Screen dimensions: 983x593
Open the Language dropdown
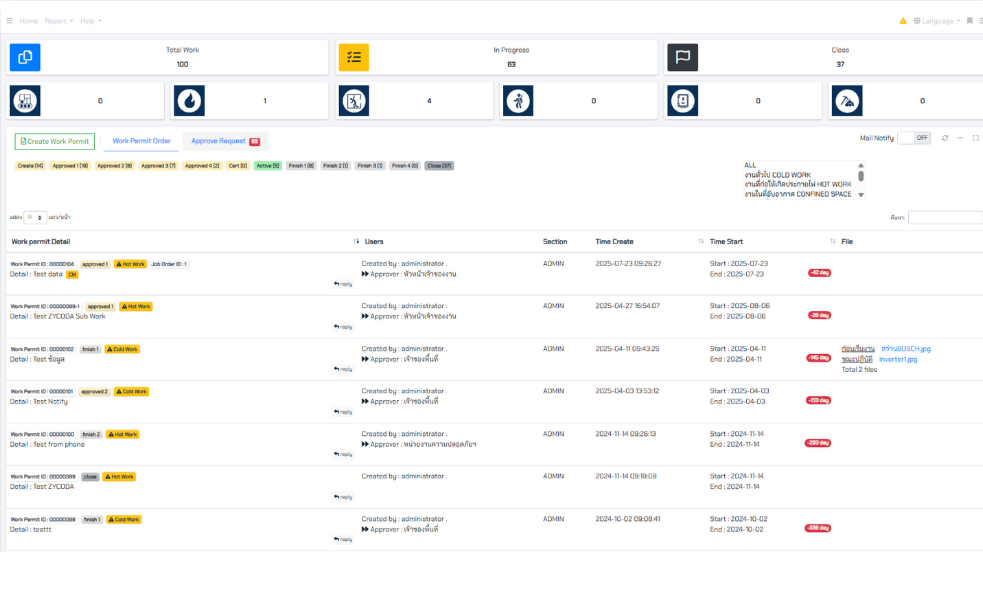pos(937,21)
